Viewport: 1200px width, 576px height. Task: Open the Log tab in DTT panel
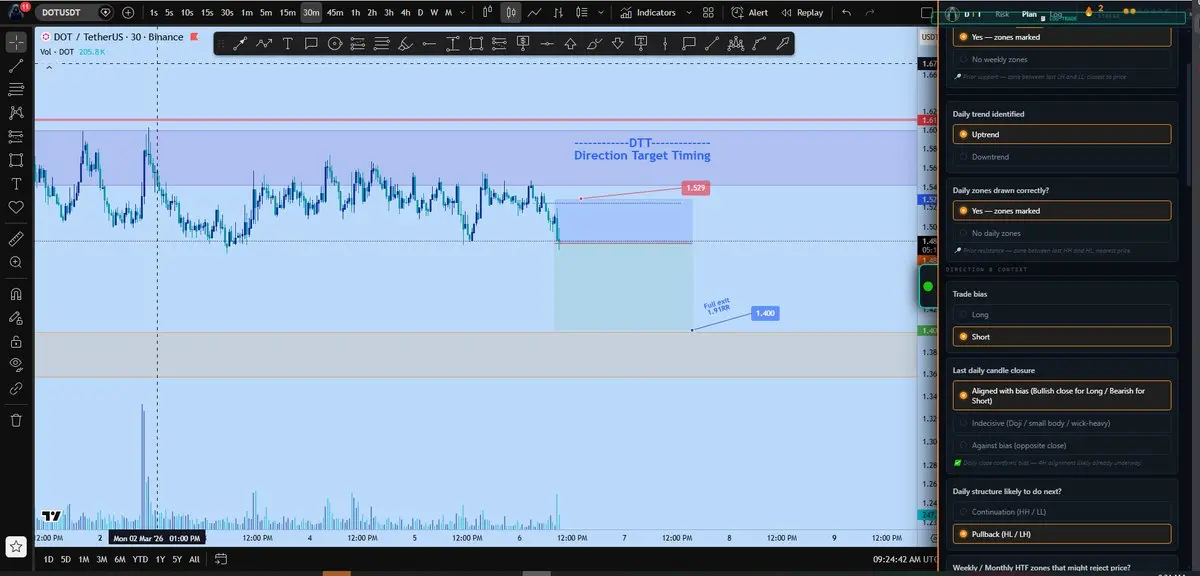(1056, 15)
